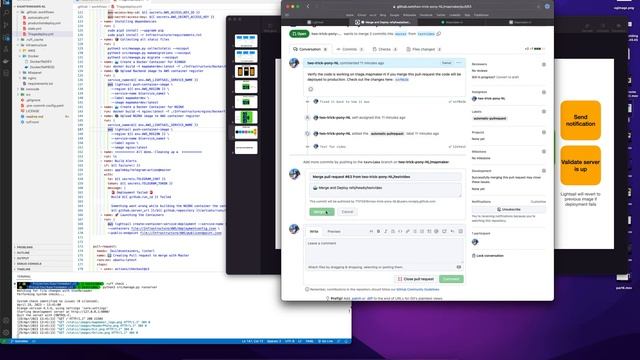
Task: Switch to the Conversation tab
Action: 310,49
